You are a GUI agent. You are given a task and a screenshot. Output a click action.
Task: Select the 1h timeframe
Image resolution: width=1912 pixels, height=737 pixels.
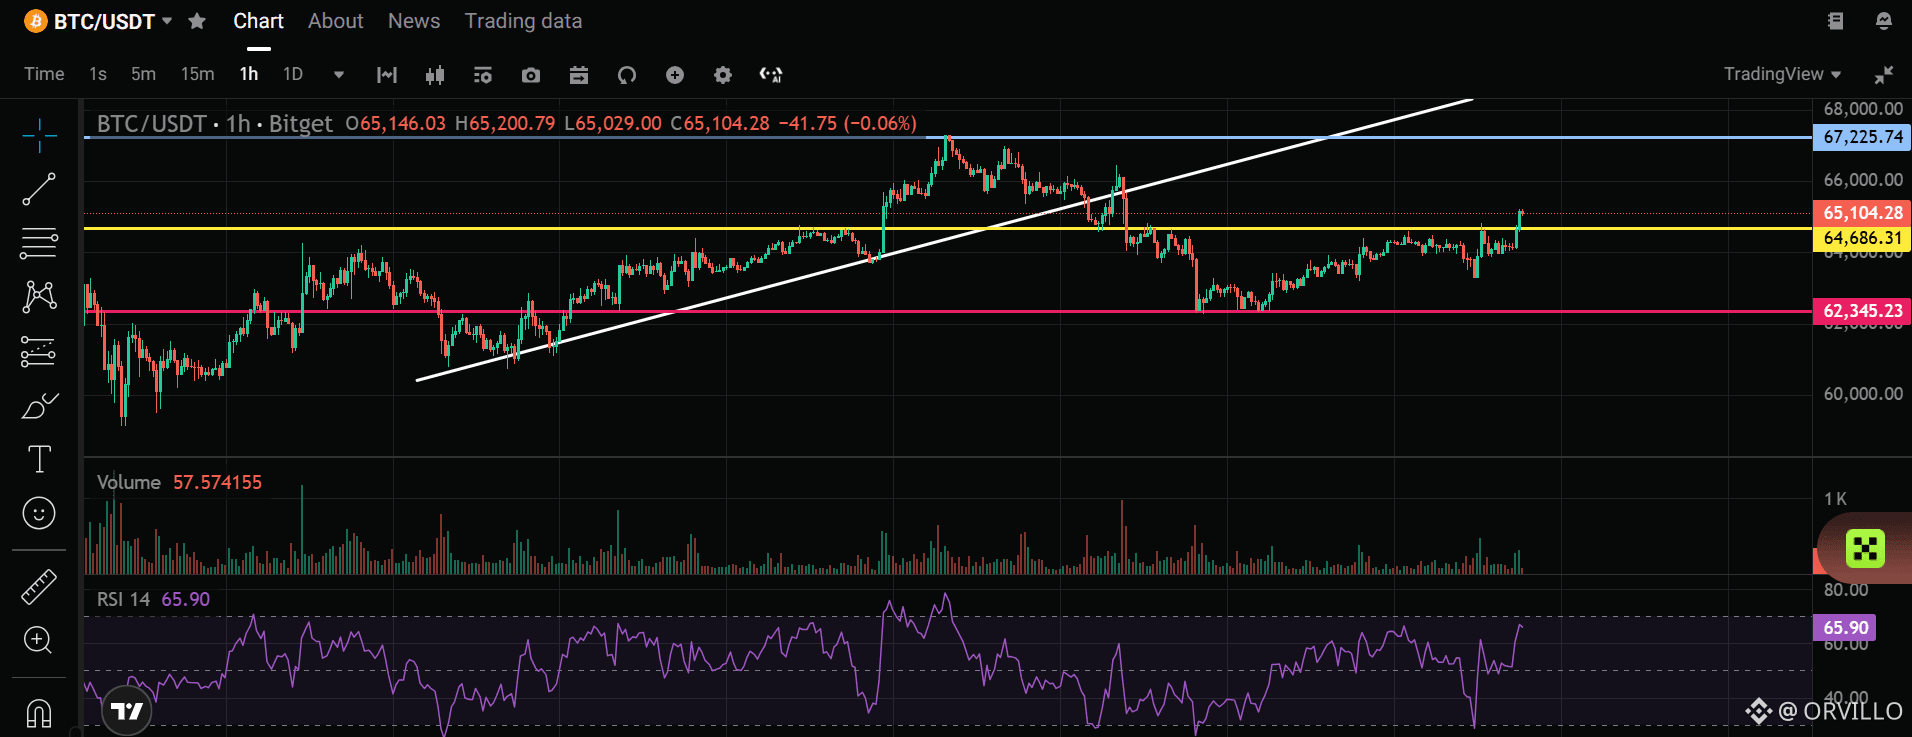click(x=249, y=74)
